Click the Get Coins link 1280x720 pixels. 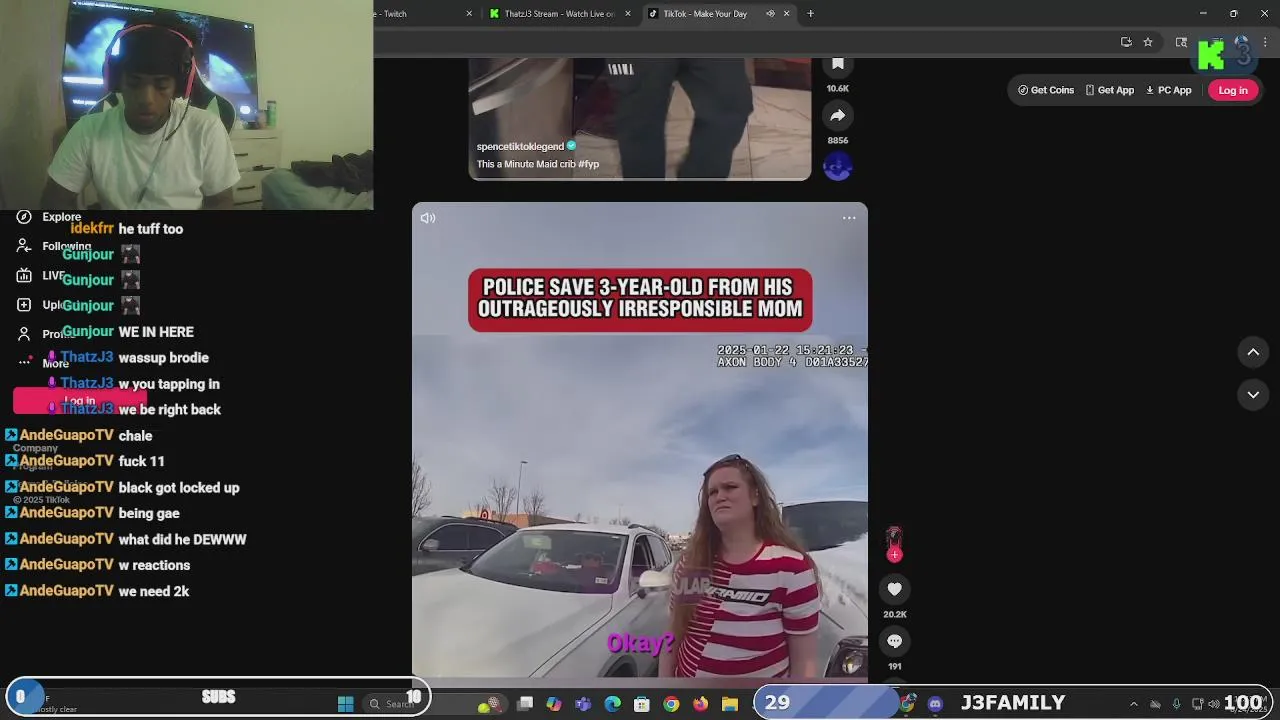1046,90
